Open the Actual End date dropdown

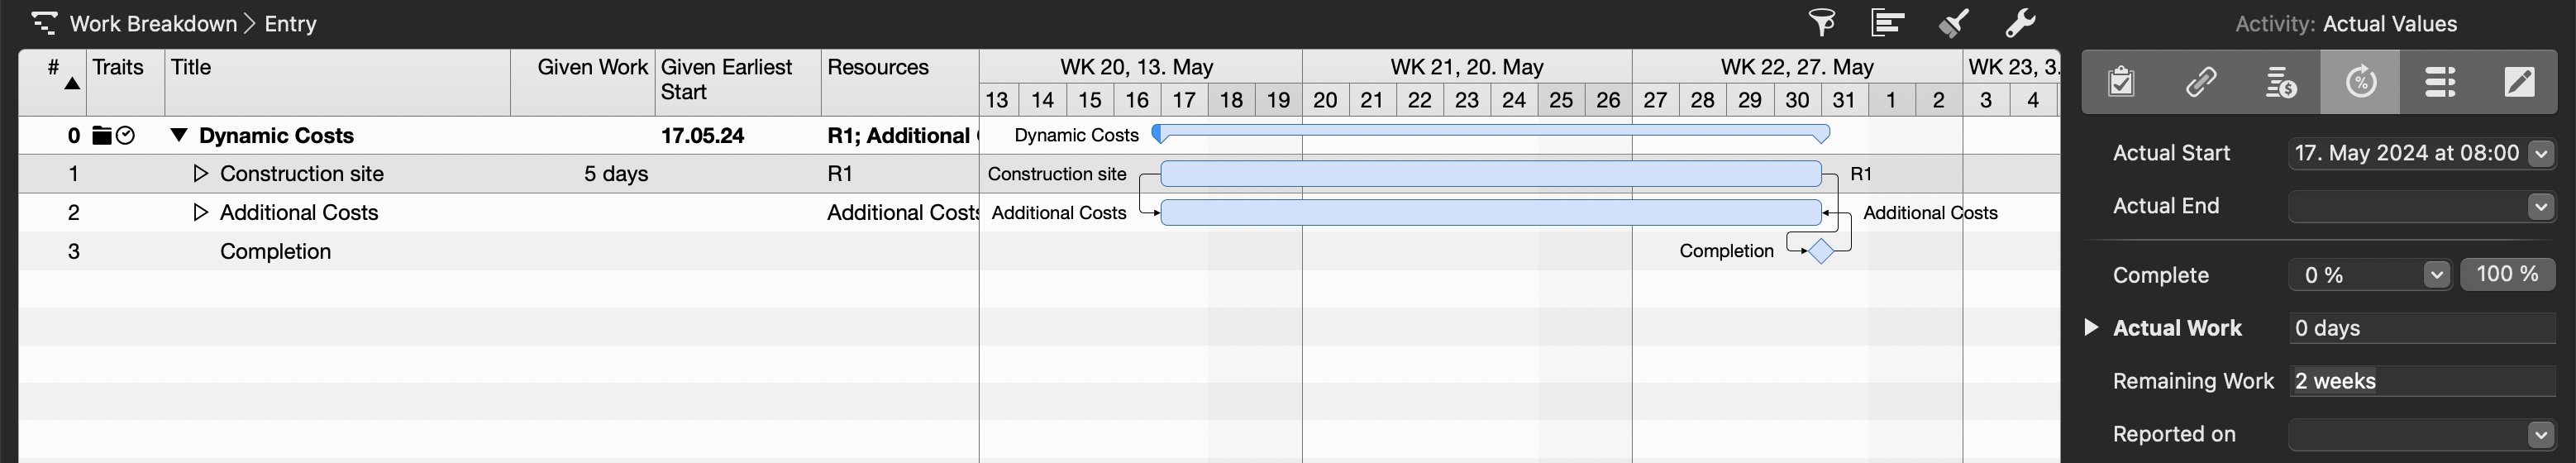pos(2541,206)
